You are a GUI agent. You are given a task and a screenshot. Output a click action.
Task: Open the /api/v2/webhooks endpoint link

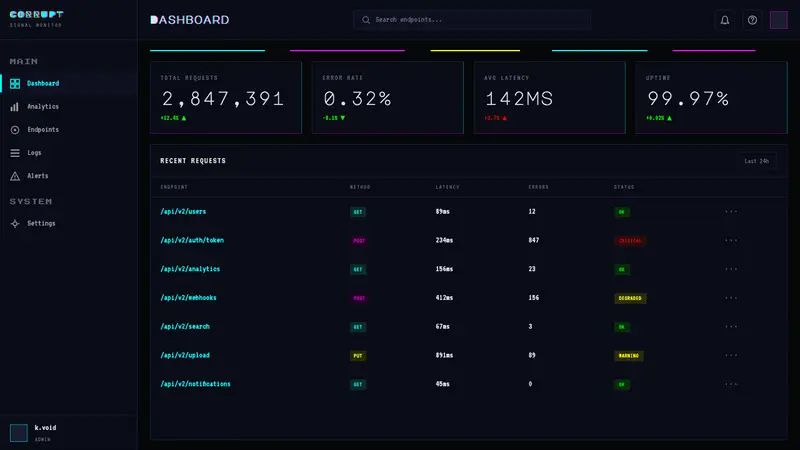pos(188,298)
